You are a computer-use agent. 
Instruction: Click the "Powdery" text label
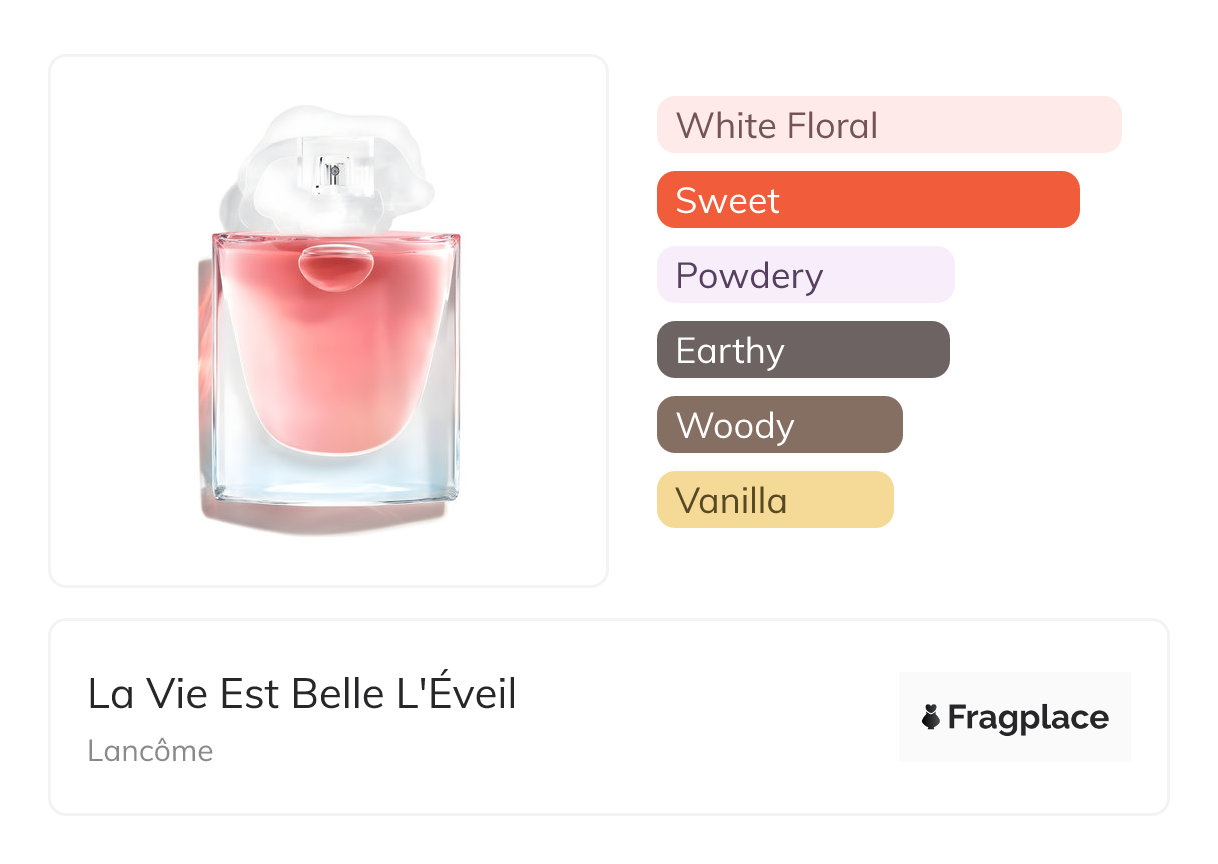tap(749, 276)
